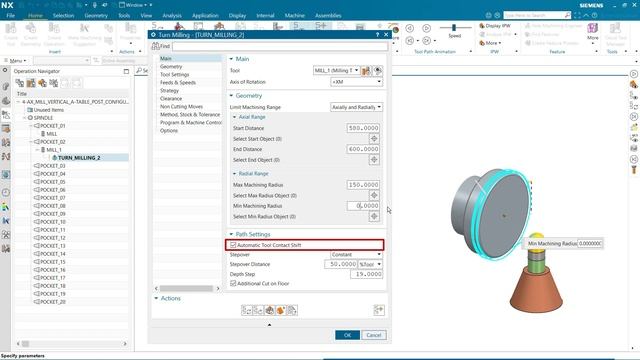Pick Select End Object point icon
Screen dimensions: 640x360
pos(374,160)
